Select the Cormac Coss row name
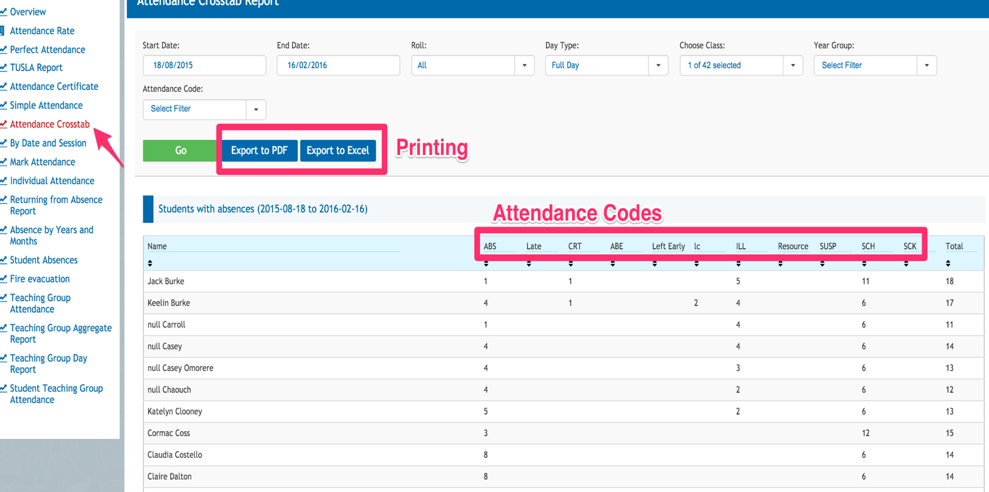Viewport: 989px width, 492px height. click(x=168, y=433)
